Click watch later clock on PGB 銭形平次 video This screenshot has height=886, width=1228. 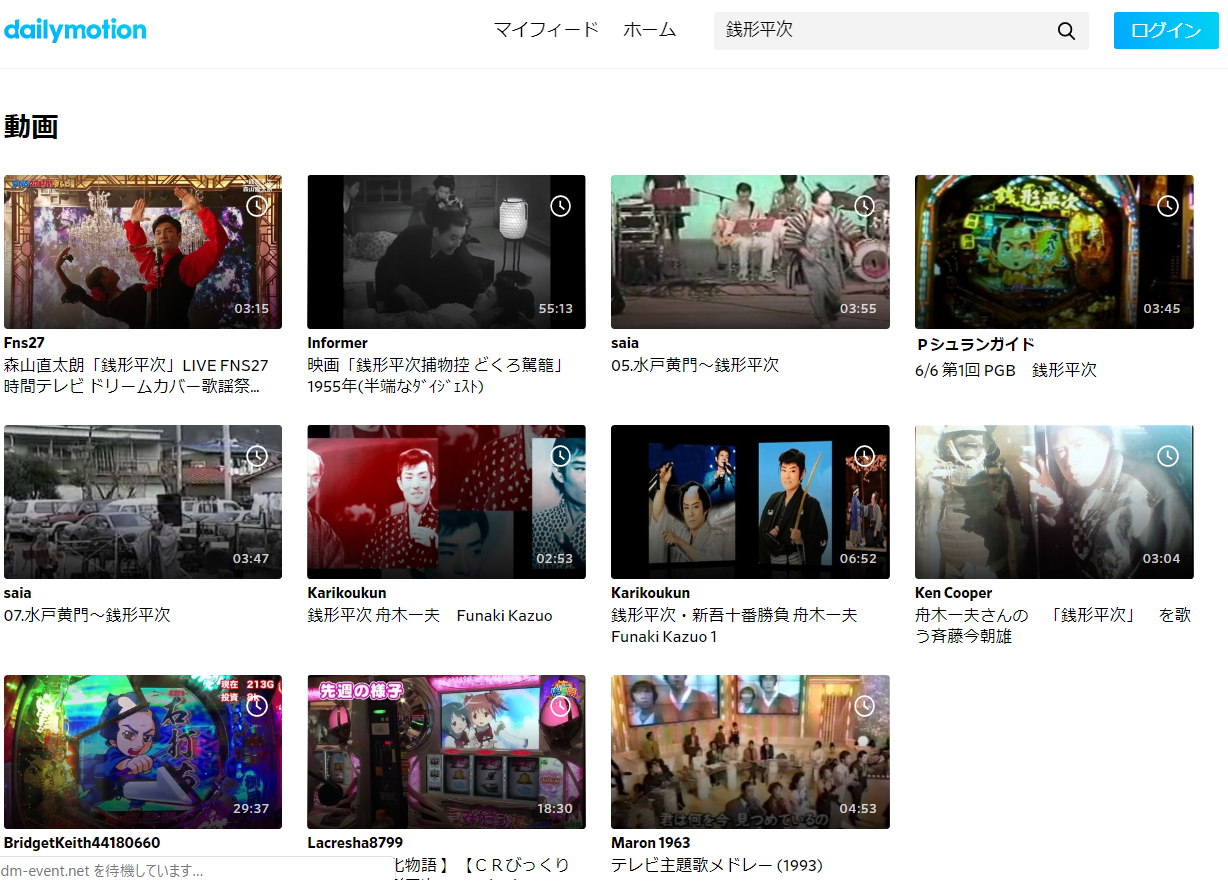pyautogui.click(x=1168, y=205)
